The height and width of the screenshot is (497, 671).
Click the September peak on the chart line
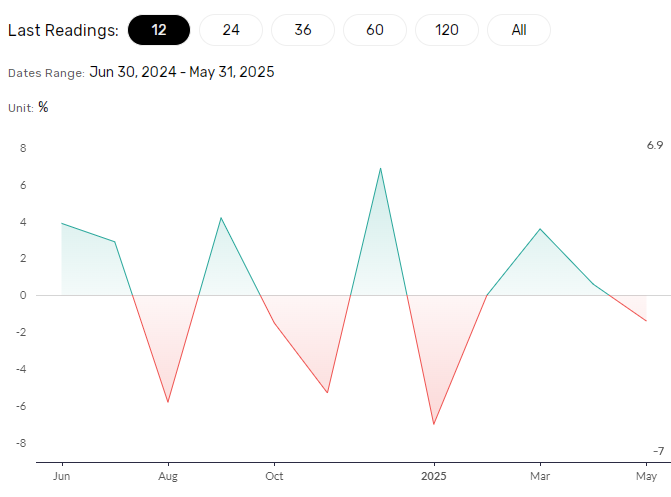point(221,218)
